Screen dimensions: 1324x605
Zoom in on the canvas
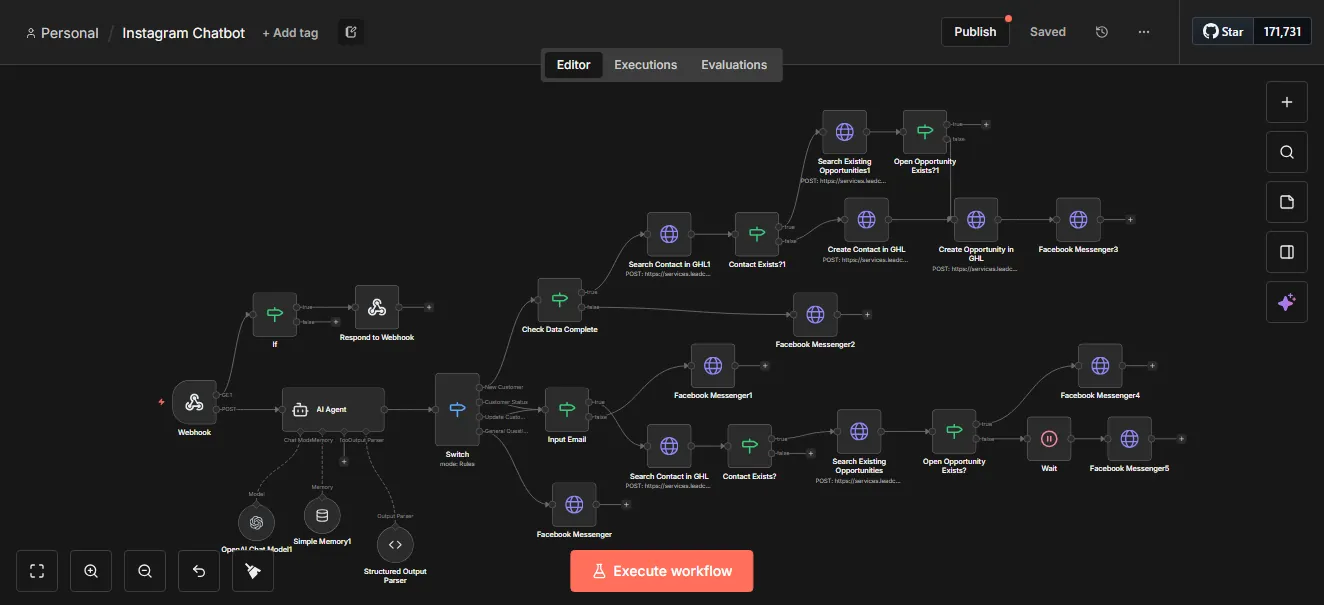[91, 571]
